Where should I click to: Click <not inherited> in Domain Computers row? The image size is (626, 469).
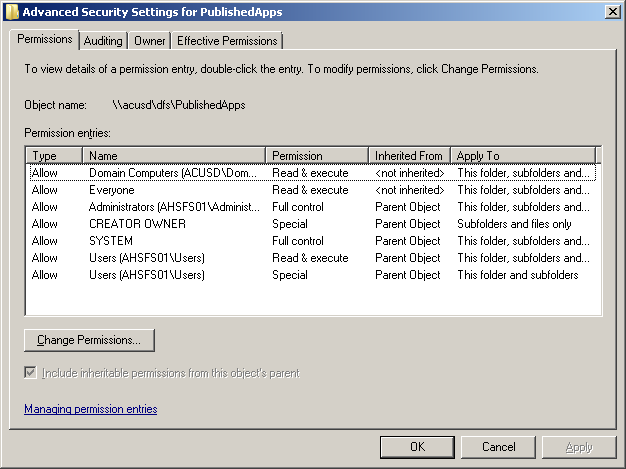pos(410,173)
